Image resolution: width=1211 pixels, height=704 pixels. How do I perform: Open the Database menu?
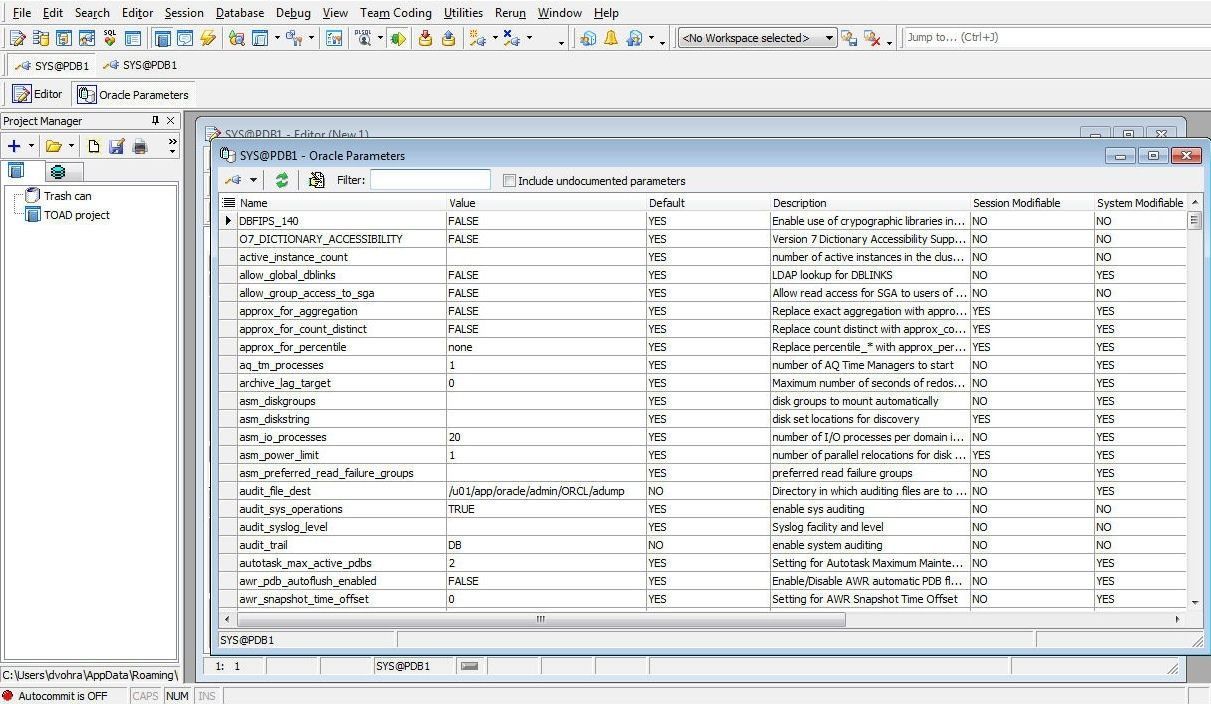tap(240, 13)
